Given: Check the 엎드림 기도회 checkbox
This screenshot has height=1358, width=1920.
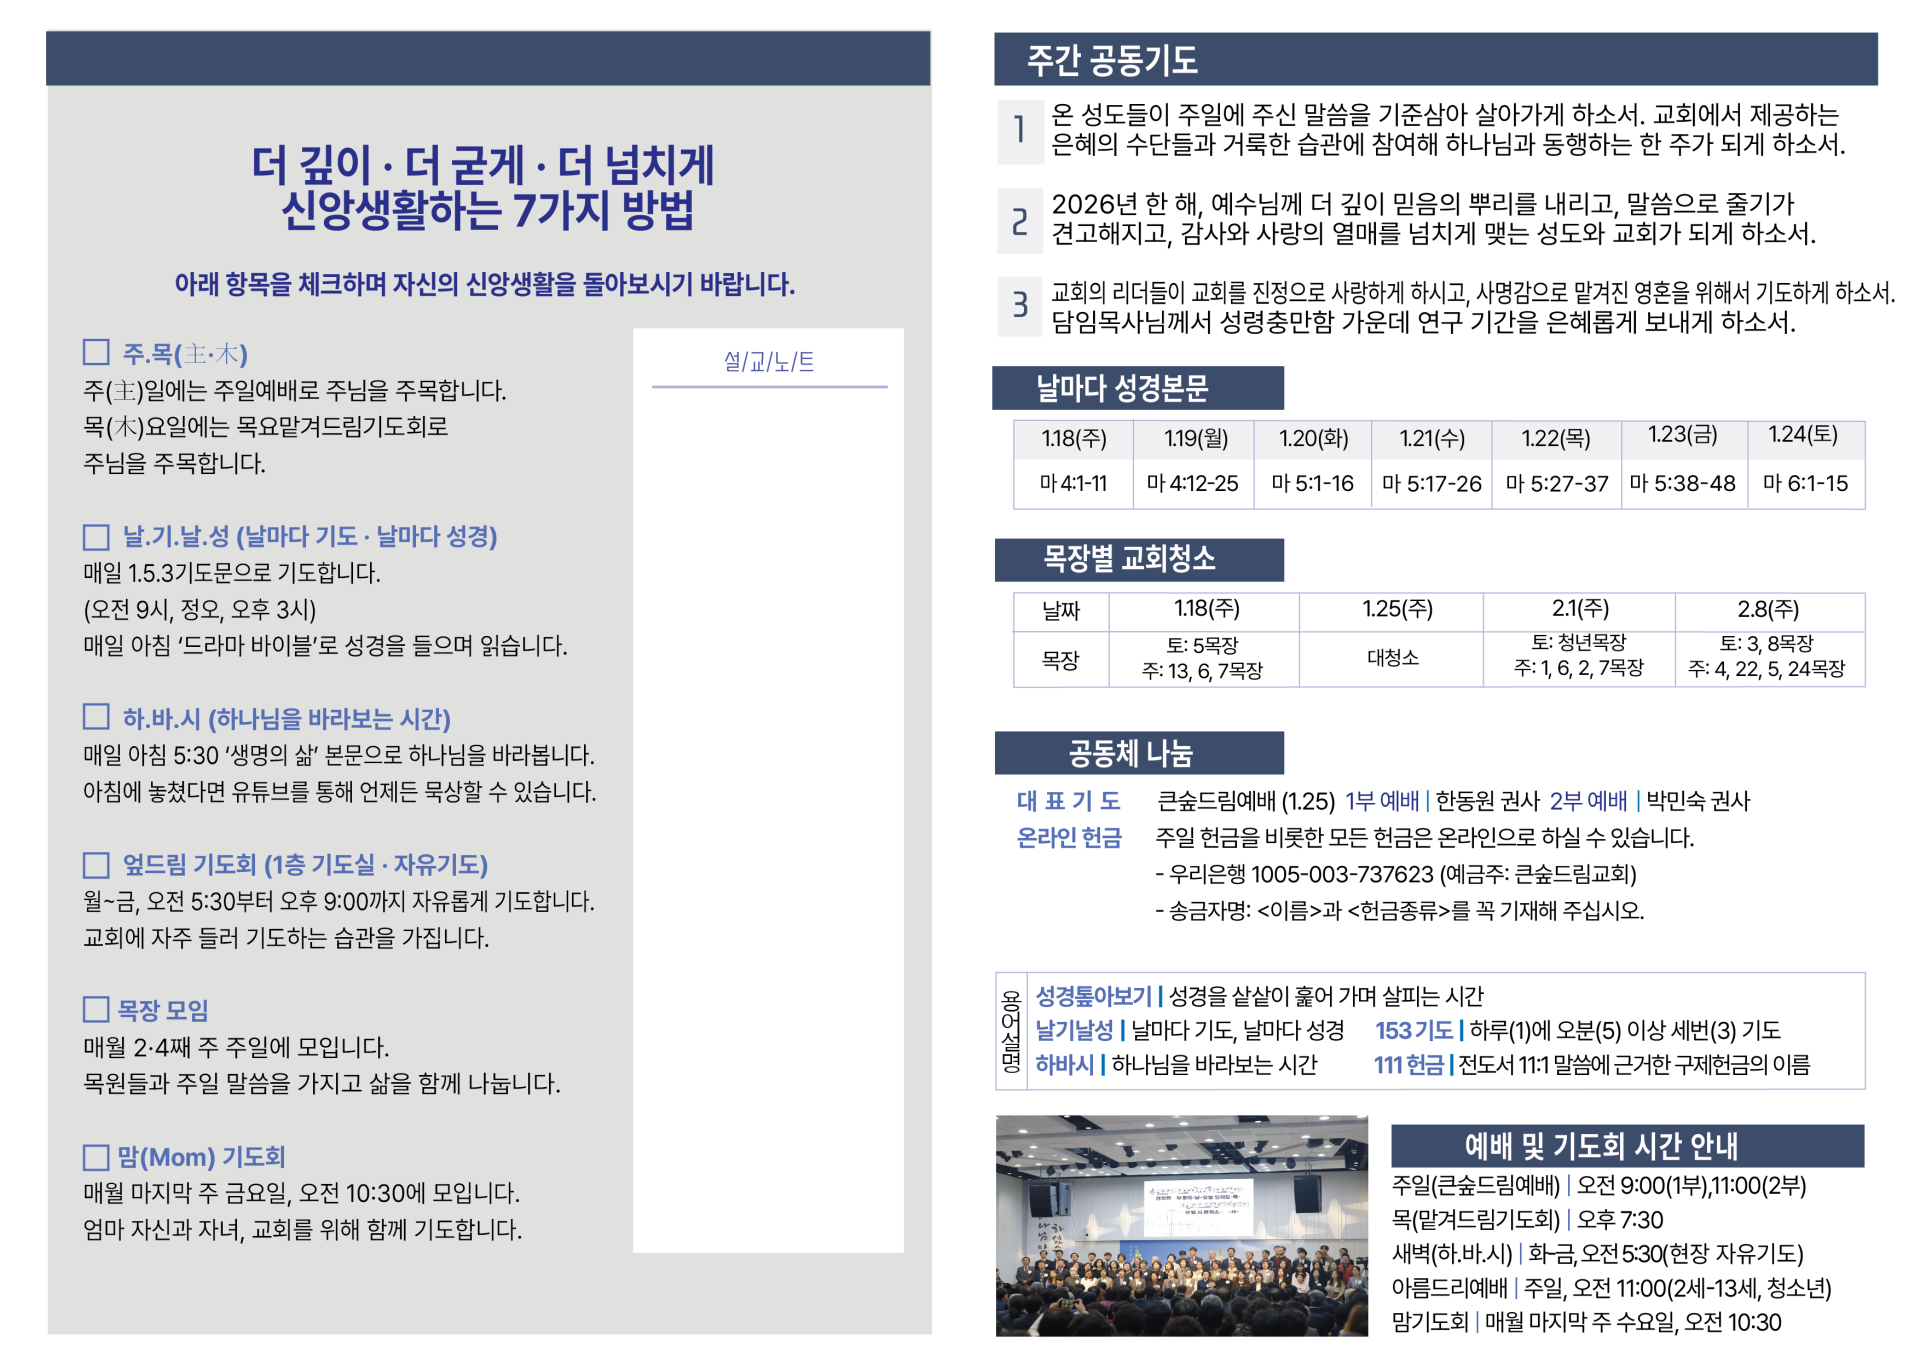Looking at the screenshot, I should pyautogui.click(x=96, y=865).
